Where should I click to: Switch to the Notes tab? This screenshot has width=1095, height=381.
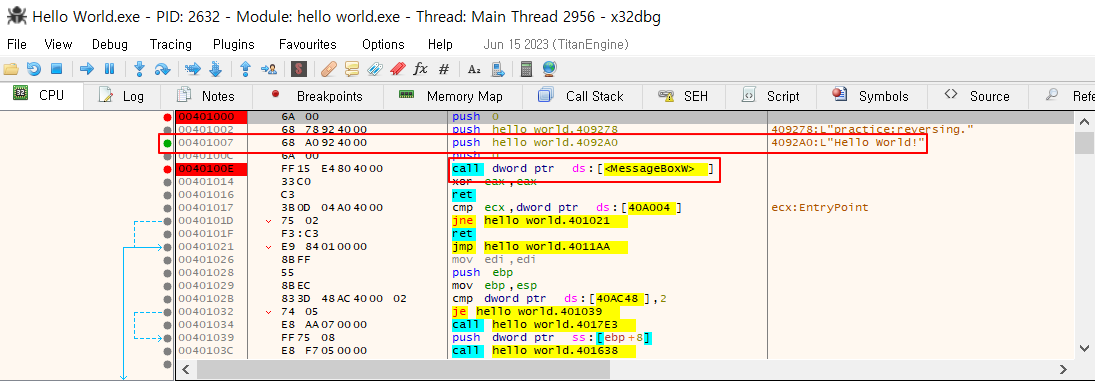[x=206, y=96]
